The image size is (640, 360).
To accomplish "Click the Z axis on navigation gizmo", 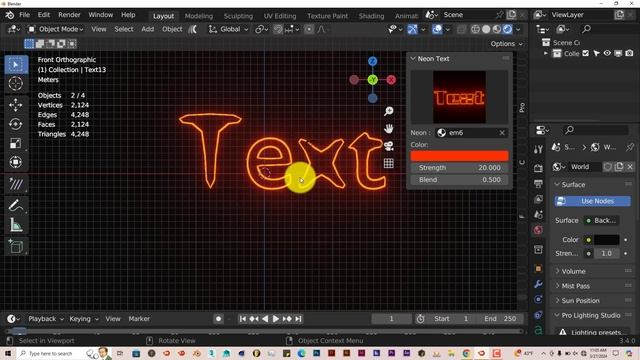I will point(372,61).
